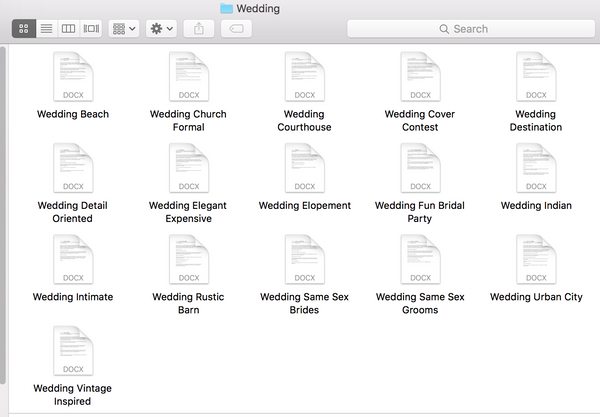Image resolution: width=600 pixels, height=417 pixels.
Task: Click the 'Wedding Detail Oriented' file name
Action: tap(72, 212)
